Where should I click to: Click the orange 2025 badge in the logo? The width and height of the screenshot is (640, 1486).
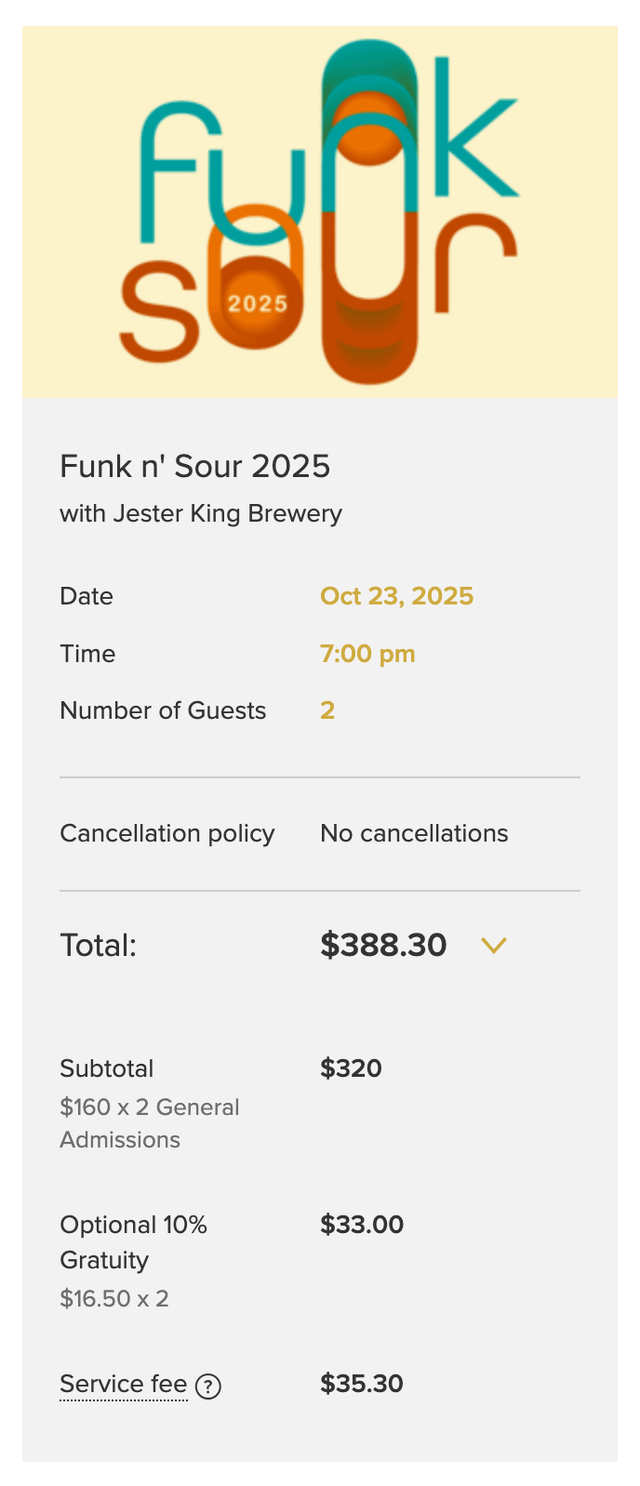coord(257,303)
